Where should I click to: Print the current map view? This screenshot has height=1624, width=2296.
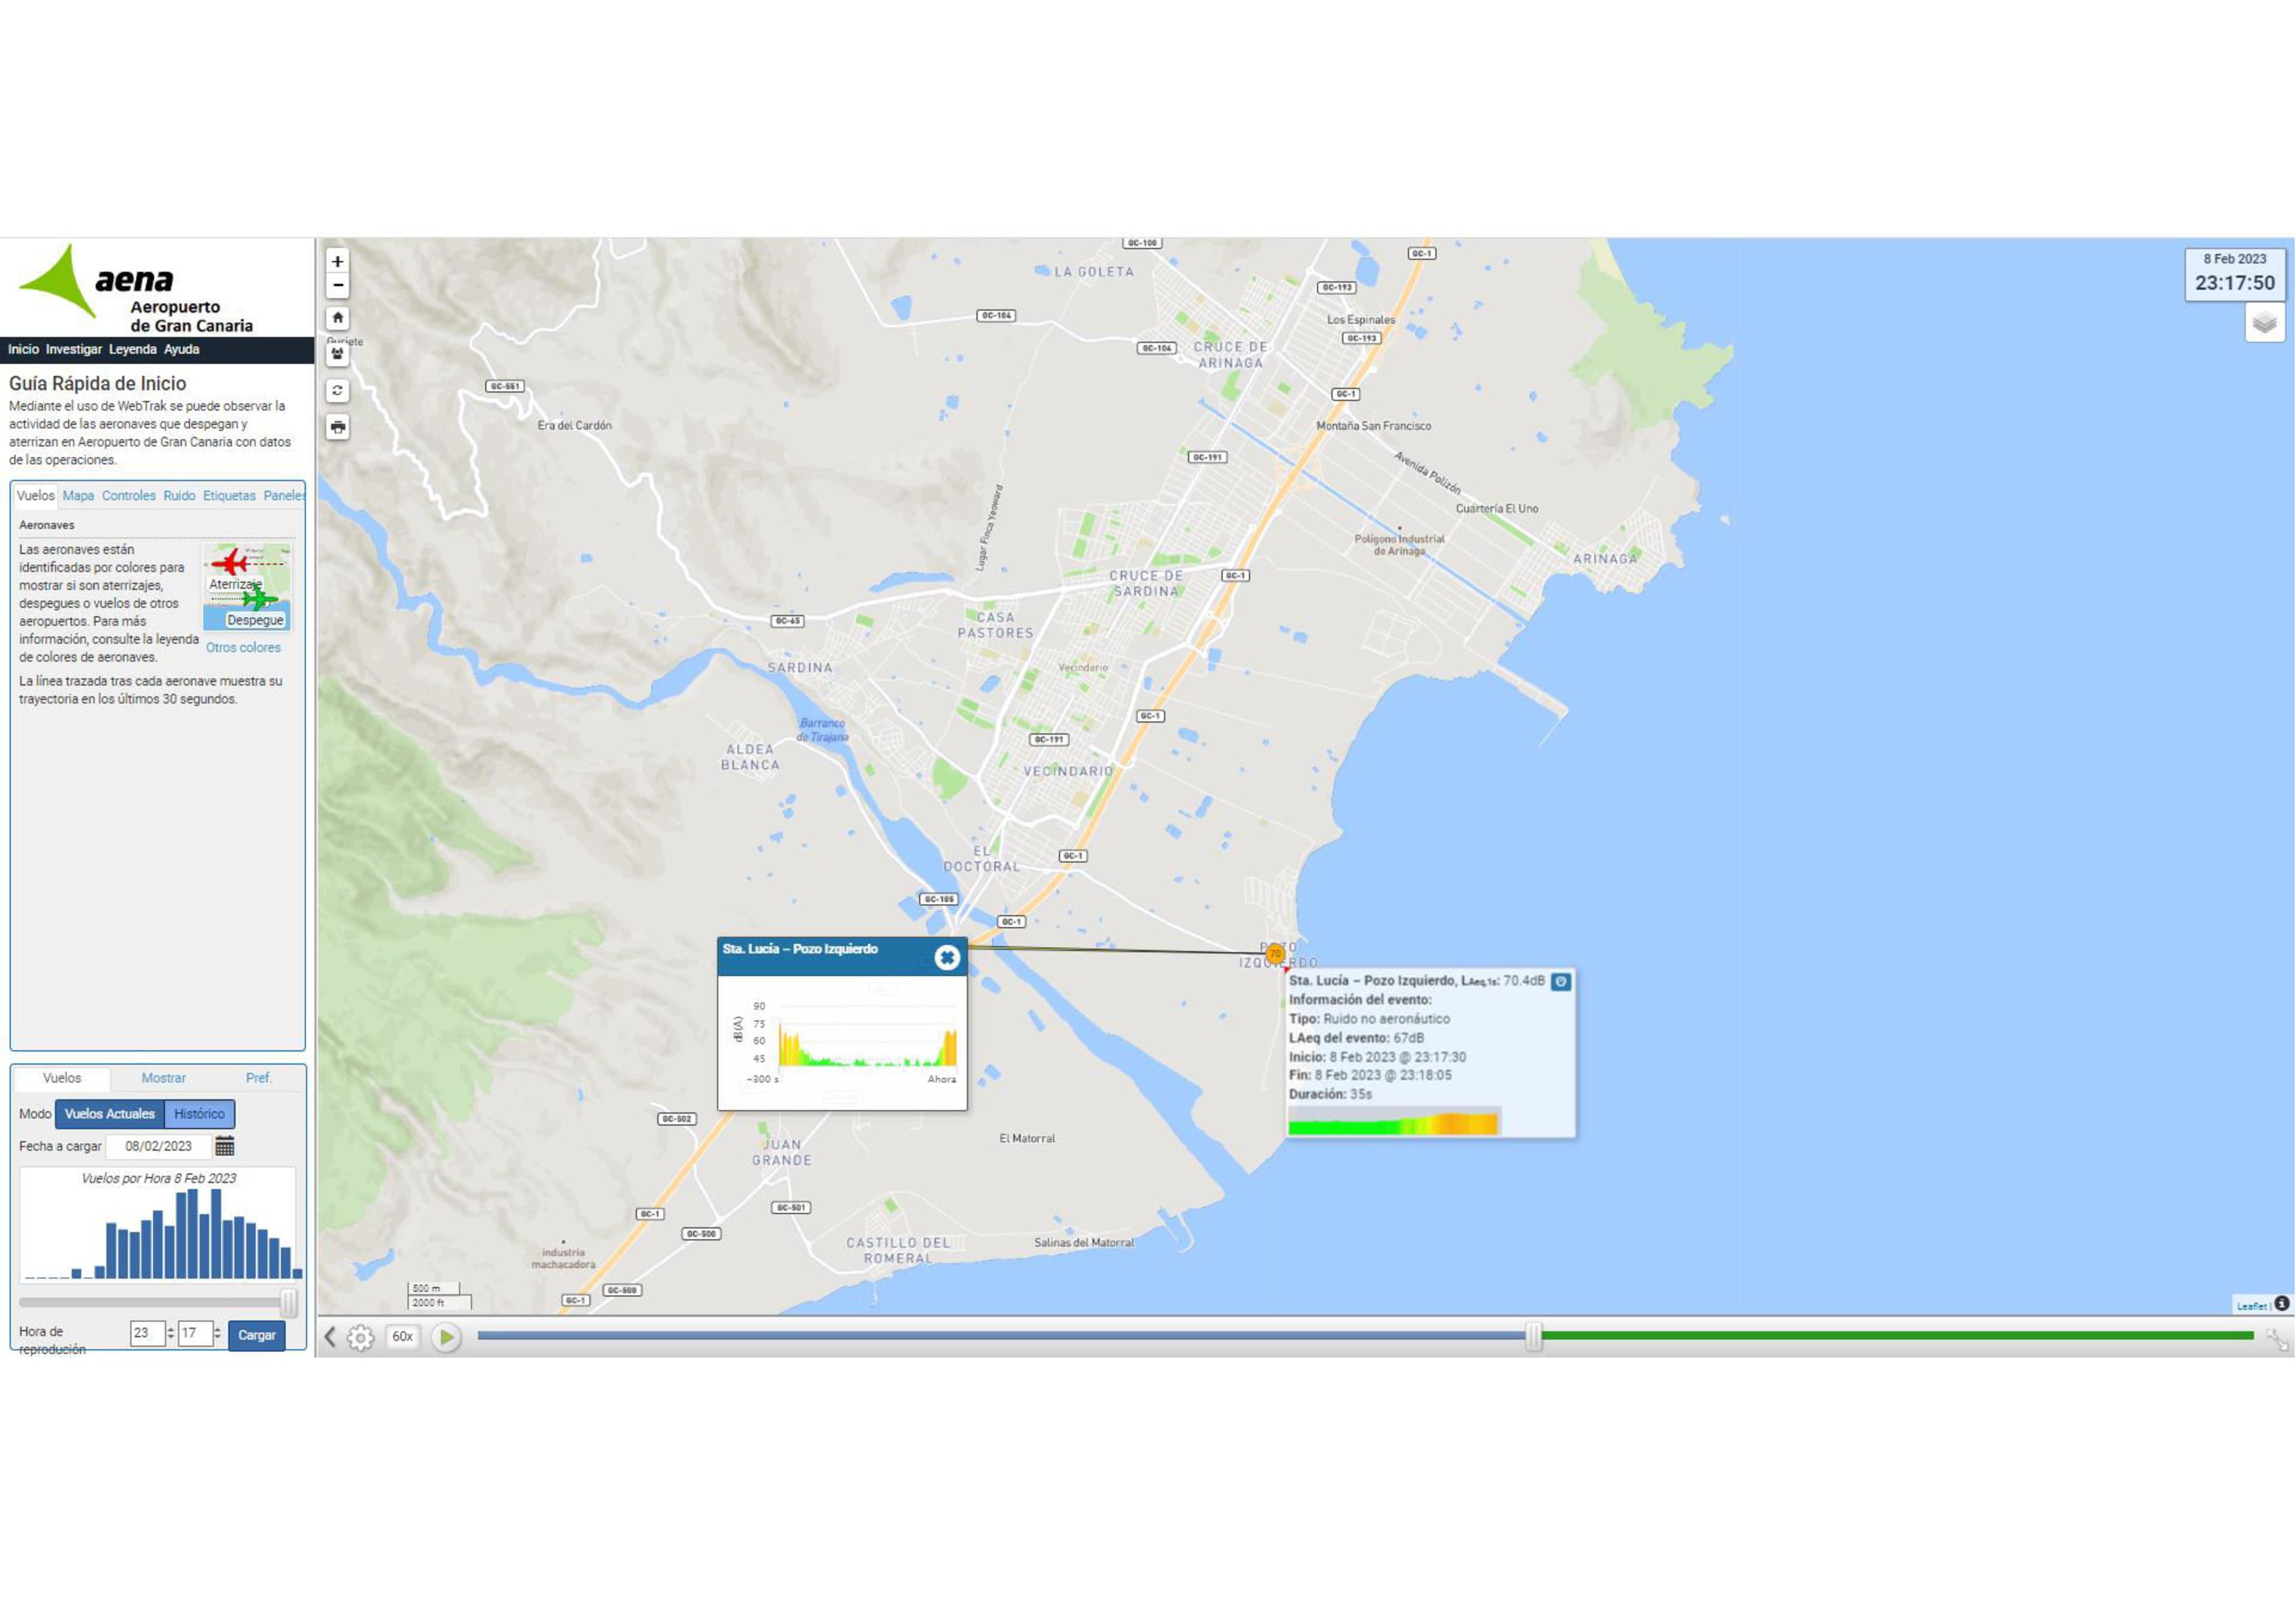click(x=337, y=427)
